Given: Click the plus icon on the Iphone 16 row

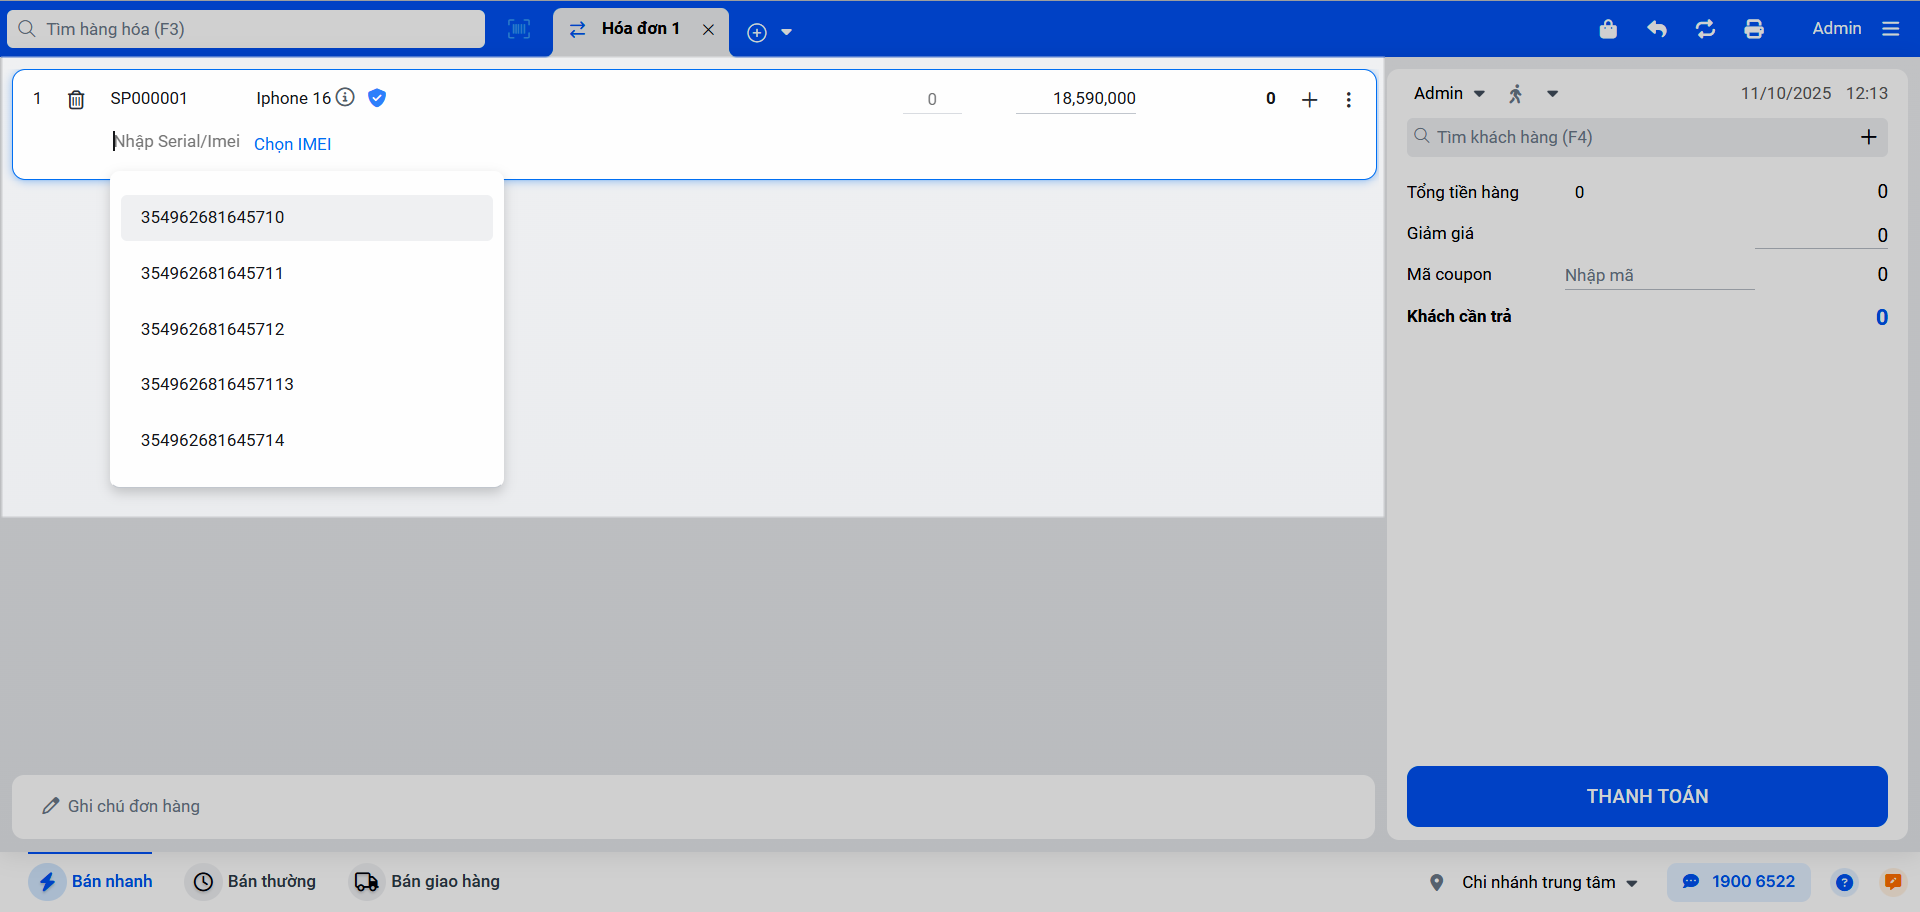Looking at the screenshot, I should [1310, 99].
